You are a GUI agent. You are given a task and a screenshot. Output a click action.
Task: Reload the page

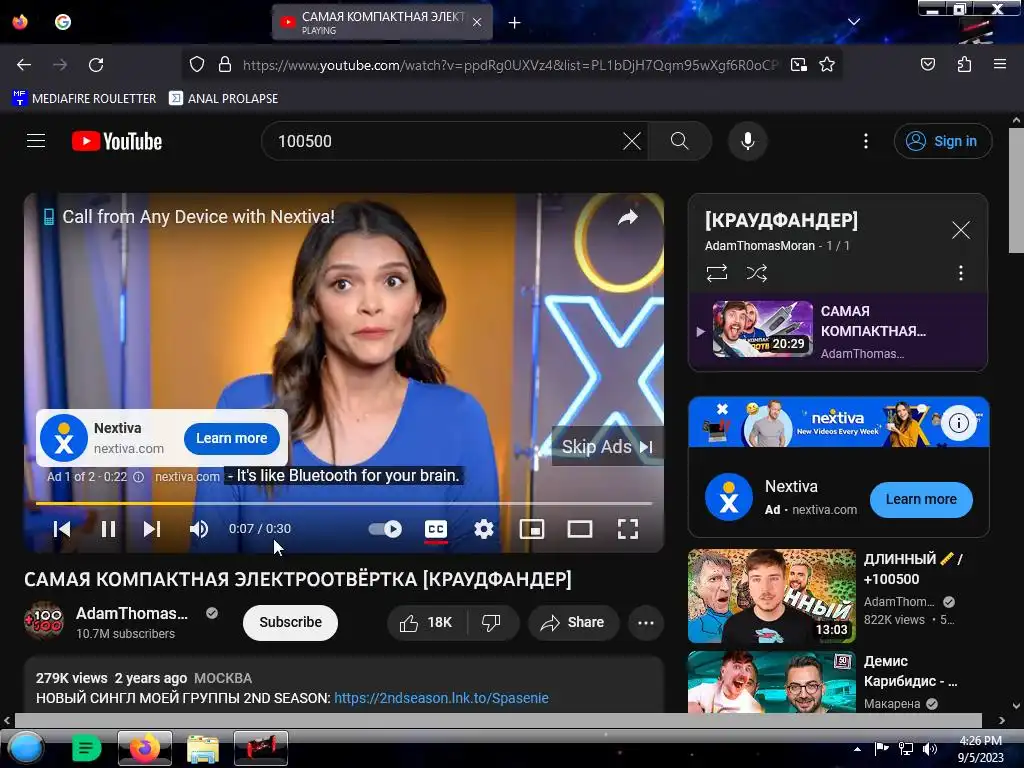click(96, 65)
